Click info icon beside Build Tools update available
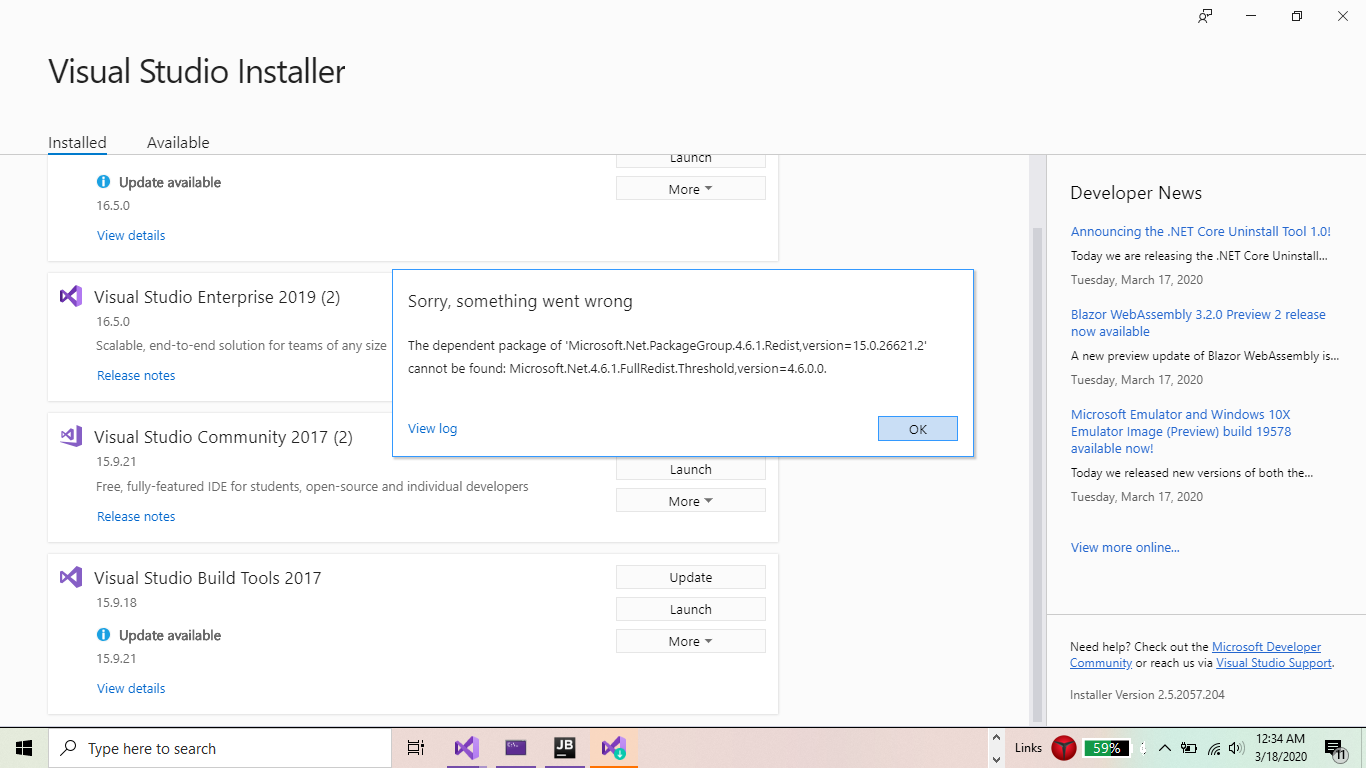Viewport: 1366px width, 768px height. (103, 635)
